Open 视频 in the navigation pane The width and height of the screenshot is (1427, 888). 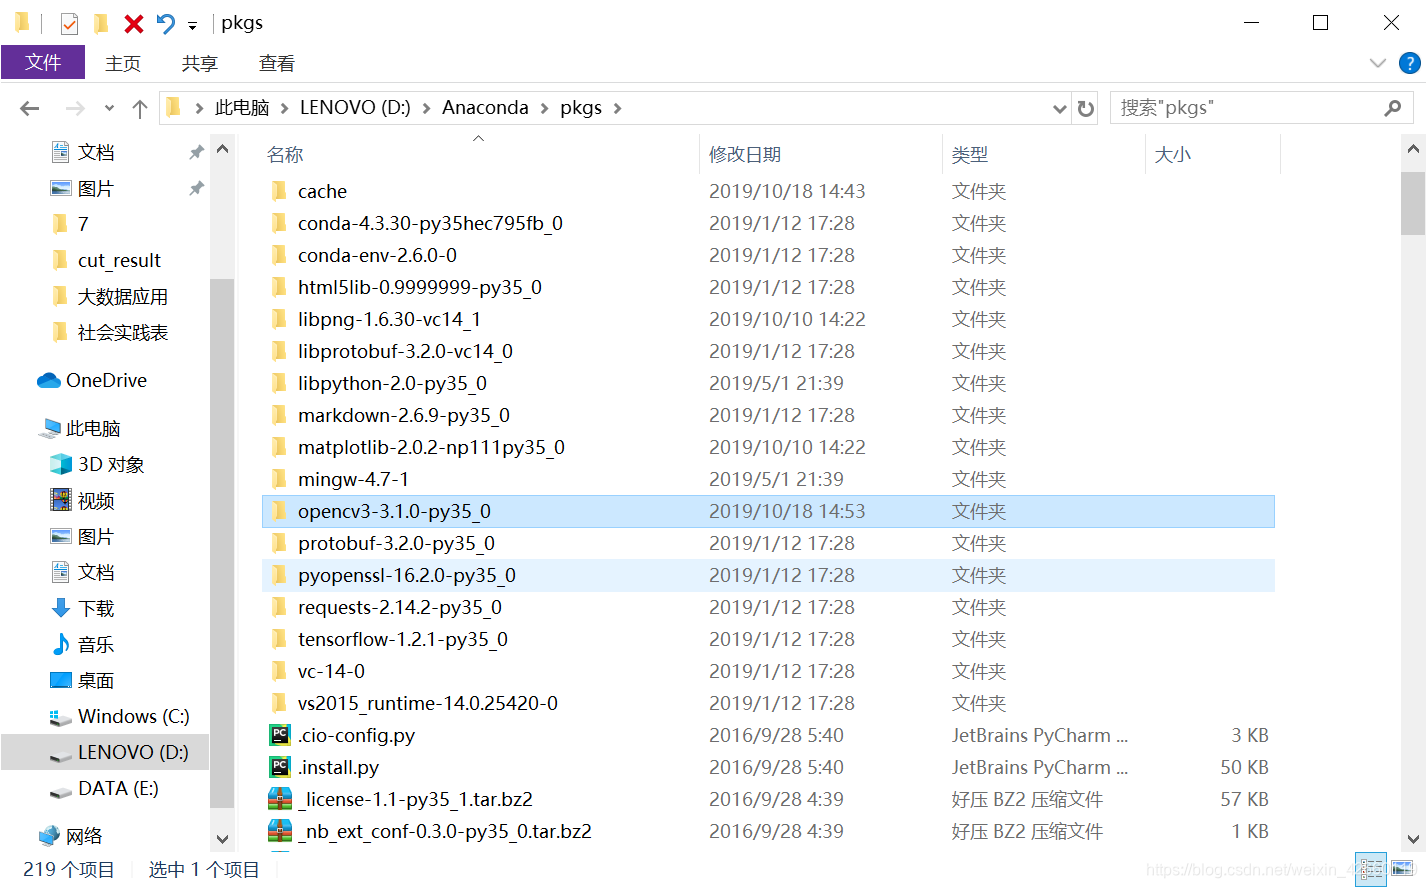pyautogui.click(x=96, y=500)
